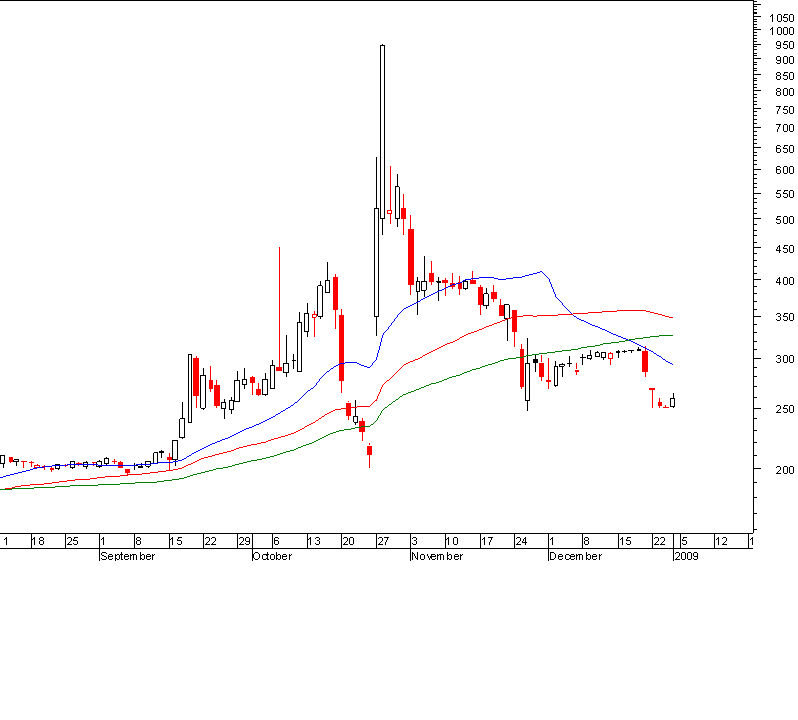Image resolution: width=798 pixels, height=720 pixels.
Task: Click the 1000 price axis label
Action: coord(781,32)
